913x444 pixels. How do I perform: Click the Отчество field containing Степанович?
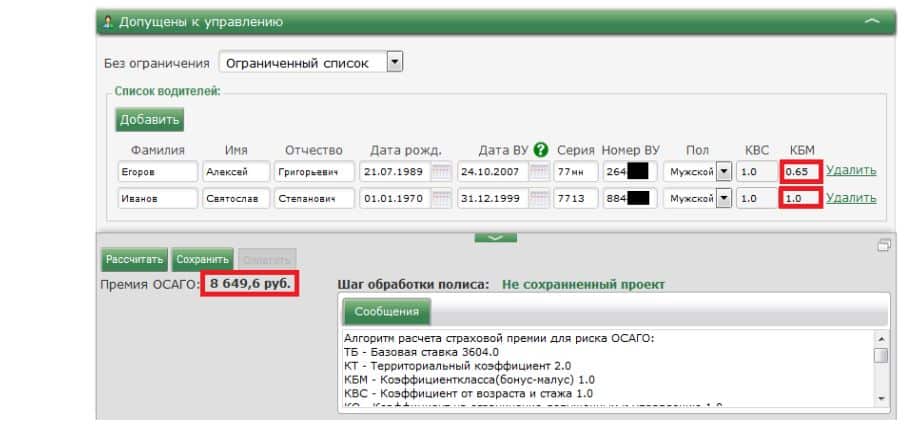pos(314,198)
